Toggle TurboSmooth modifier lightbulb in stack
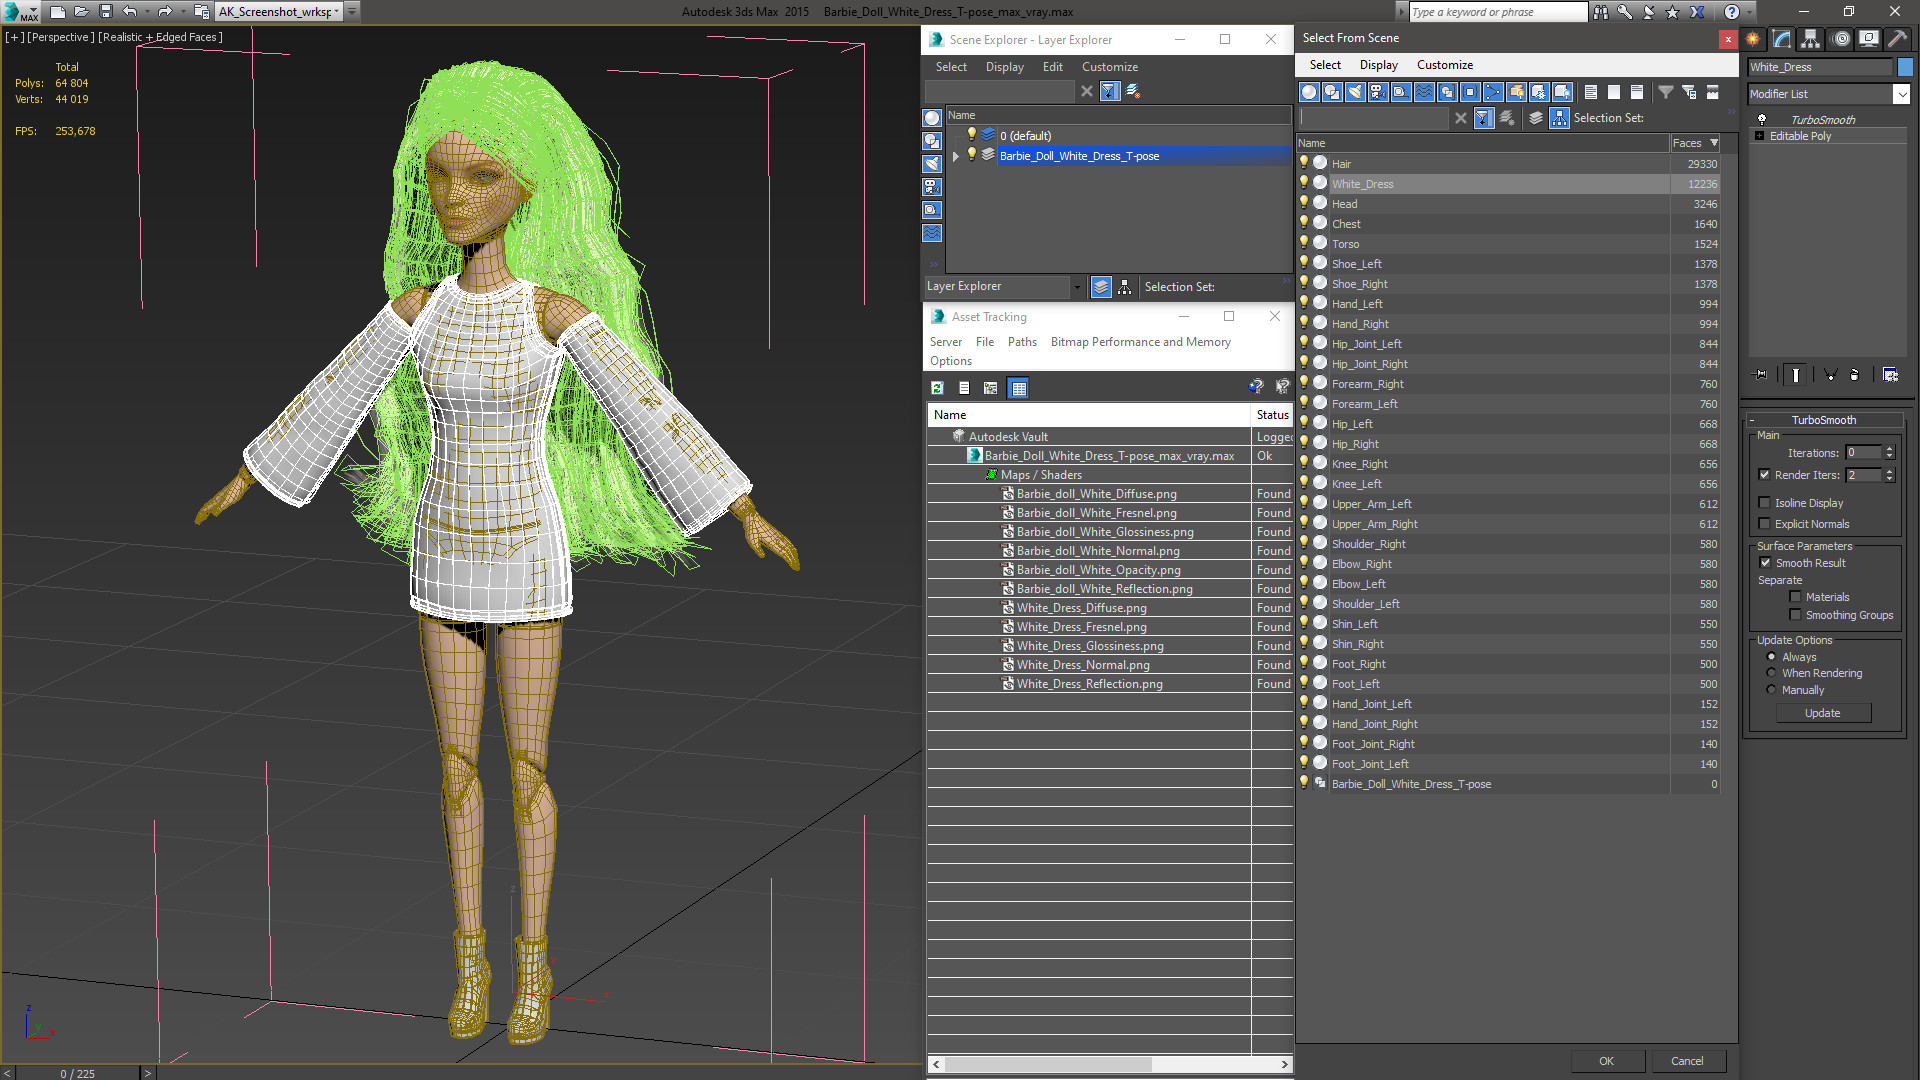The width and height of the screenshot is (1920, 1080). (1762, 119)
